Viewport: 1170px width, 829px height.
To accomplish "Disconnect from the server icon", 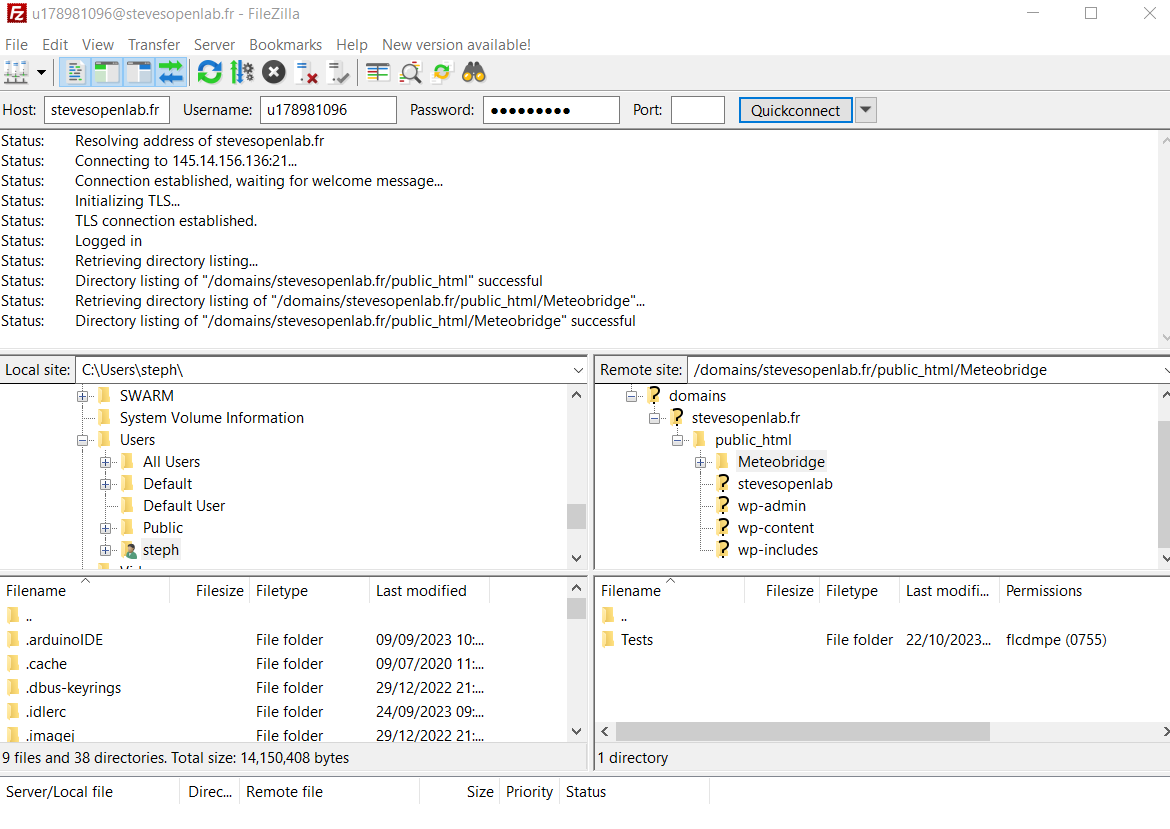I will [x=306, y=72].
